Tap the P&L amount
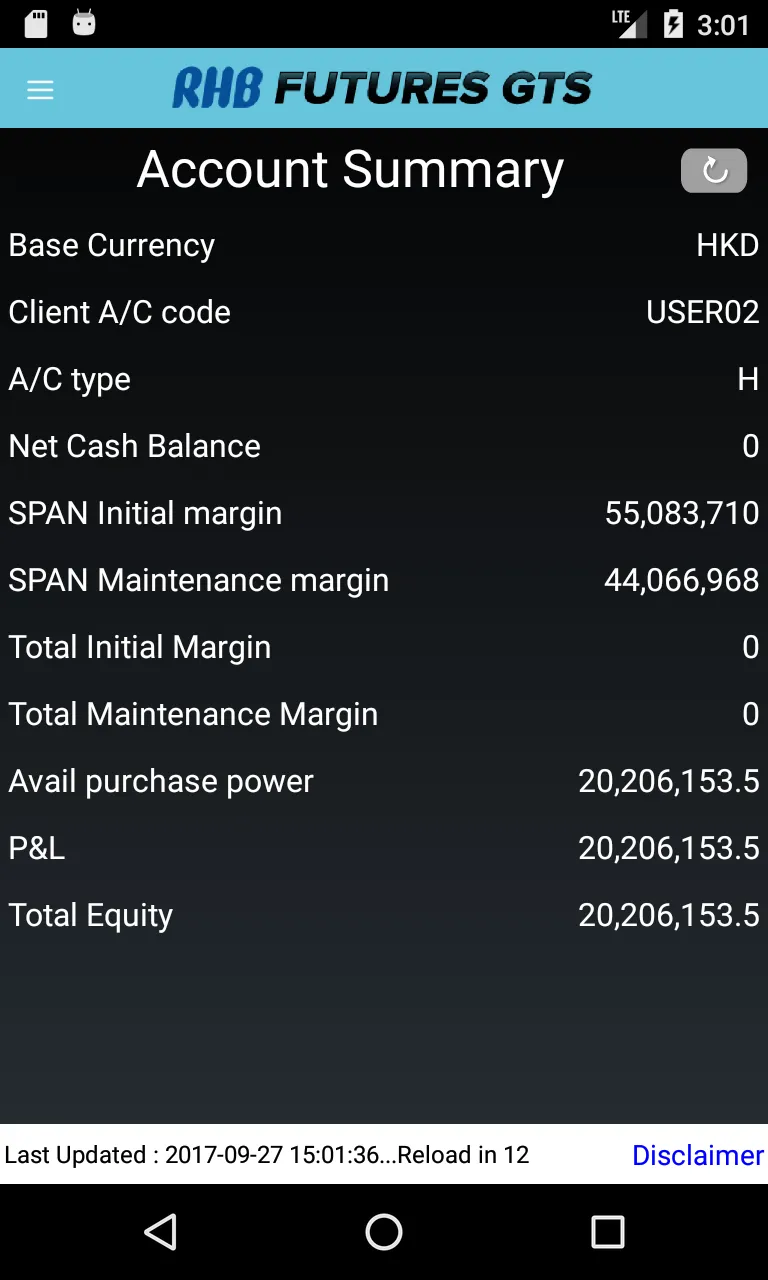This screenshot has height=1280, width=768. 668,848
